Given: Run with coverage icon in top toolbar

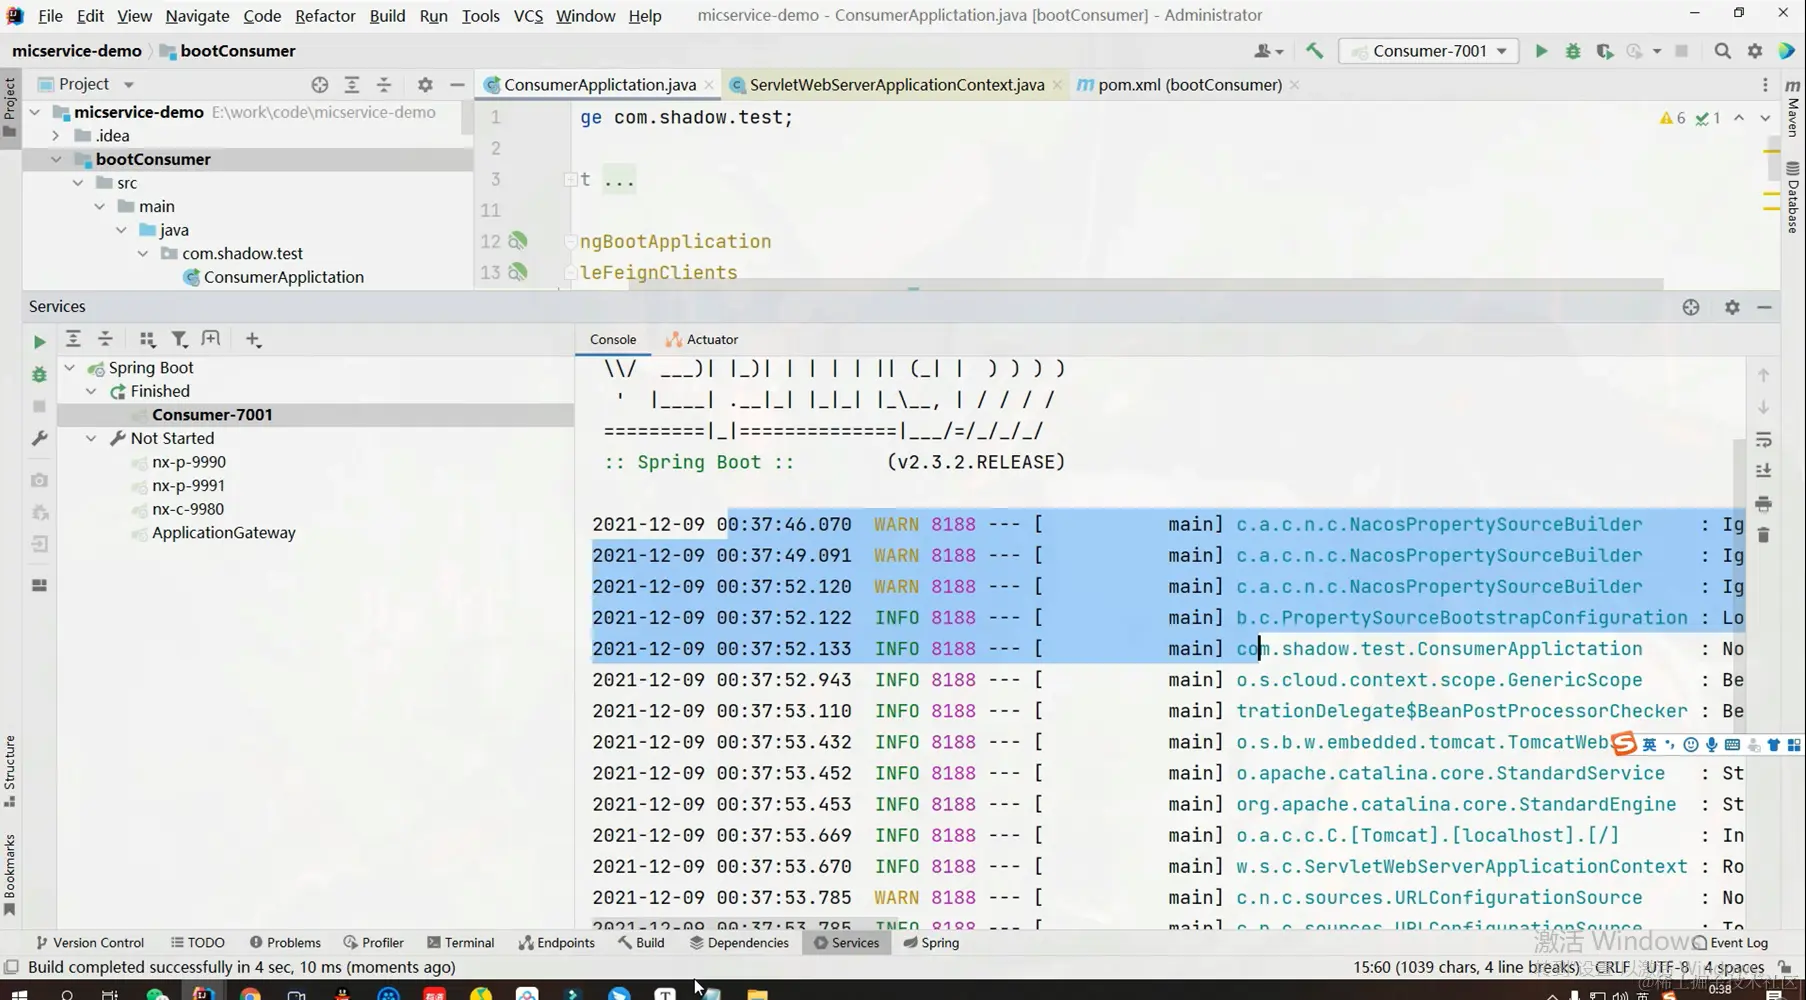Looking at the screenshot, I should click(x=1605, y=51).
